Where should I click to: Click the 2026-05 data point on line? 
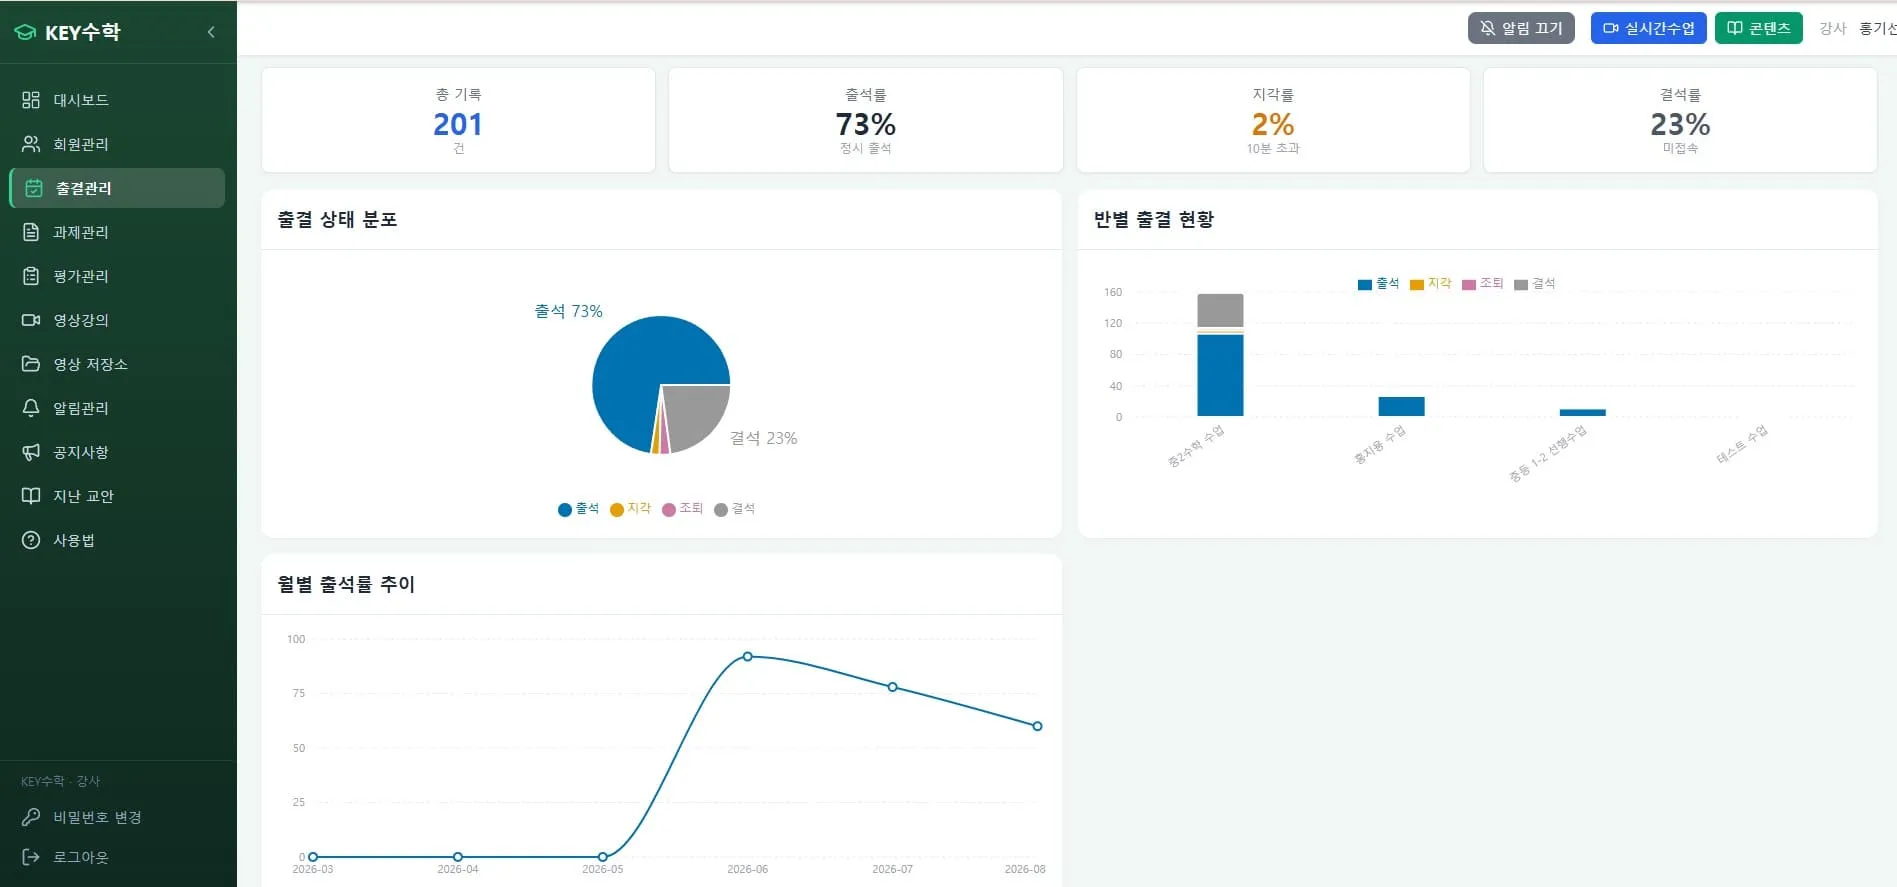pos(602,857)
